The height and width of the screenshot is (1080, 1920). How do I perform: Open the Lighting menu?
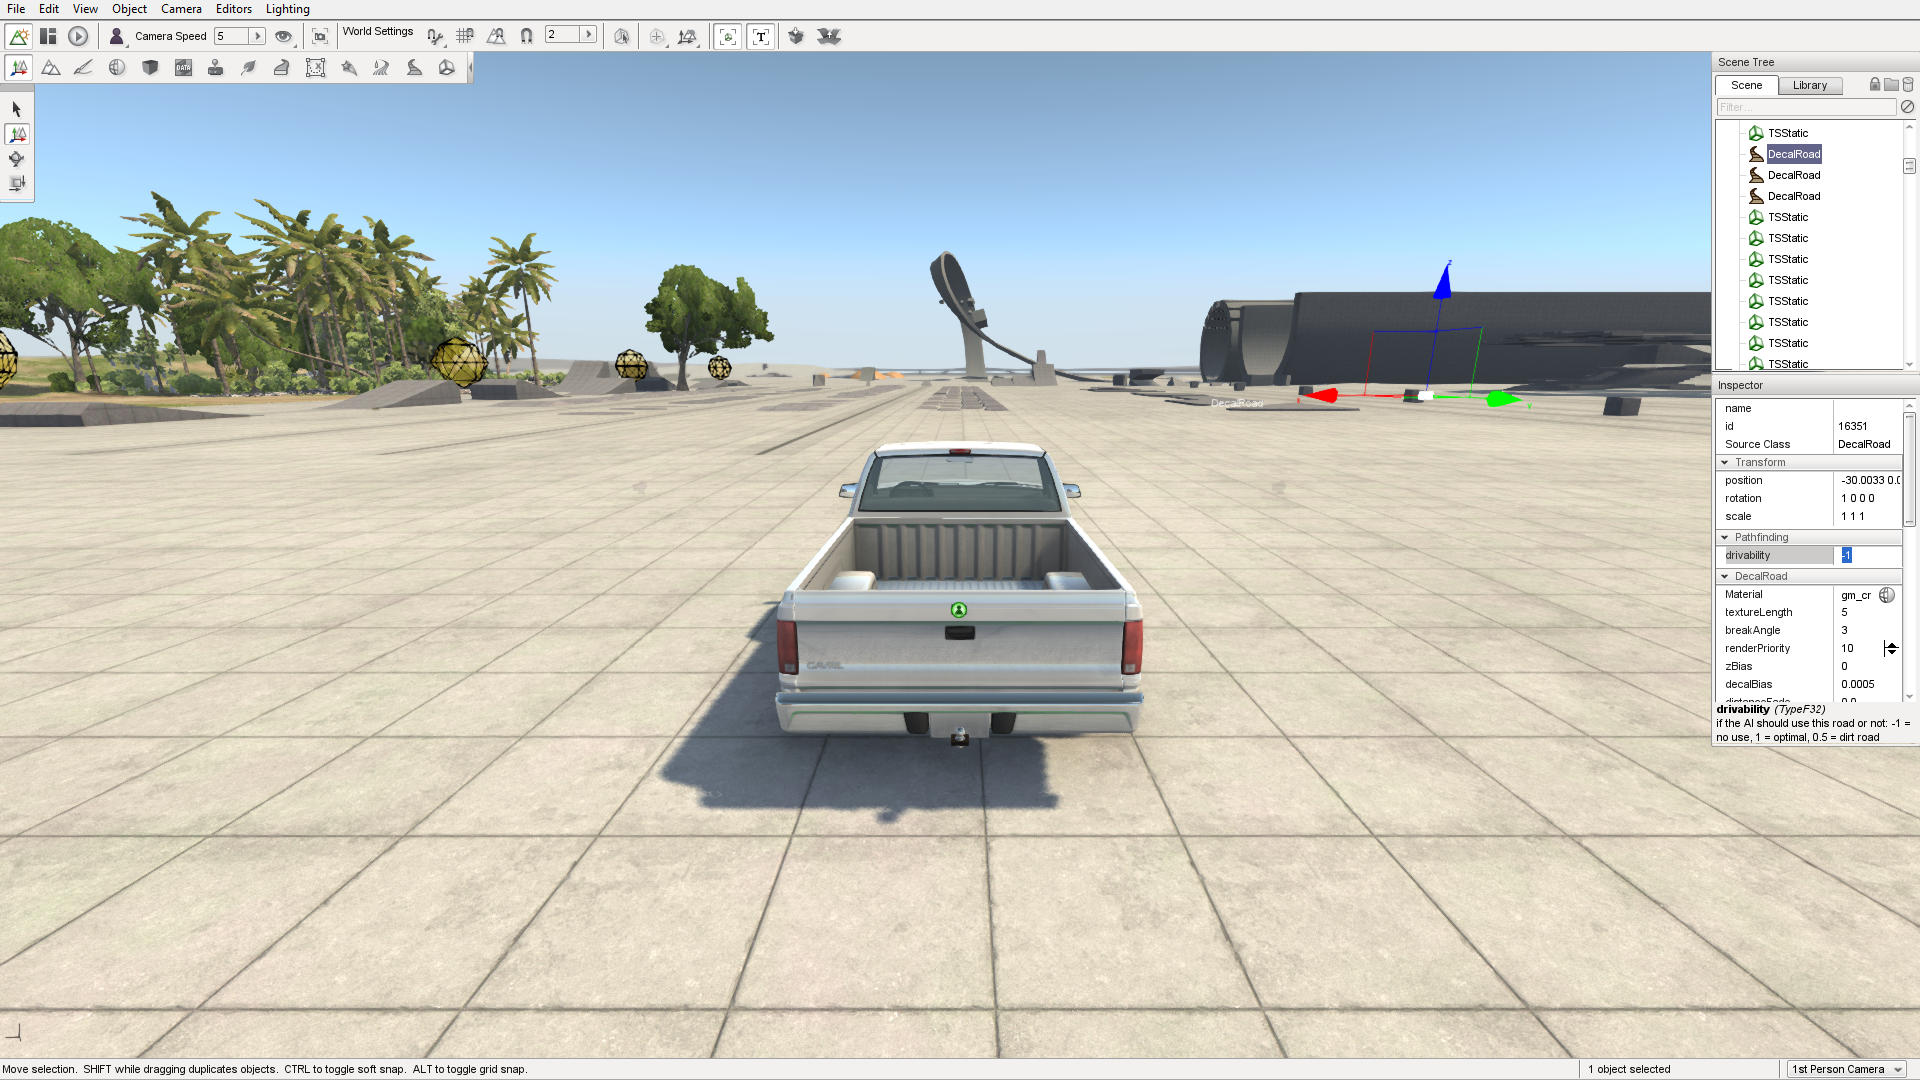(x=287, y=9)
